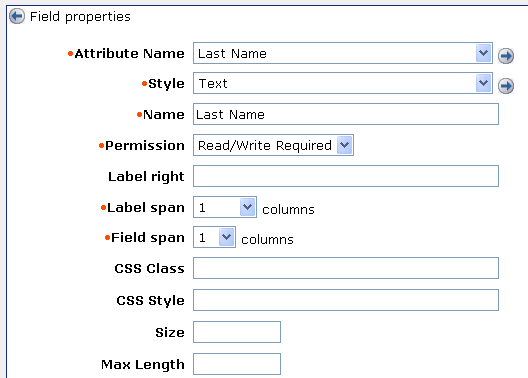This screenshot has height=378, width=528.
Task: Click the CSS Style label
Action: click(151, 301)
